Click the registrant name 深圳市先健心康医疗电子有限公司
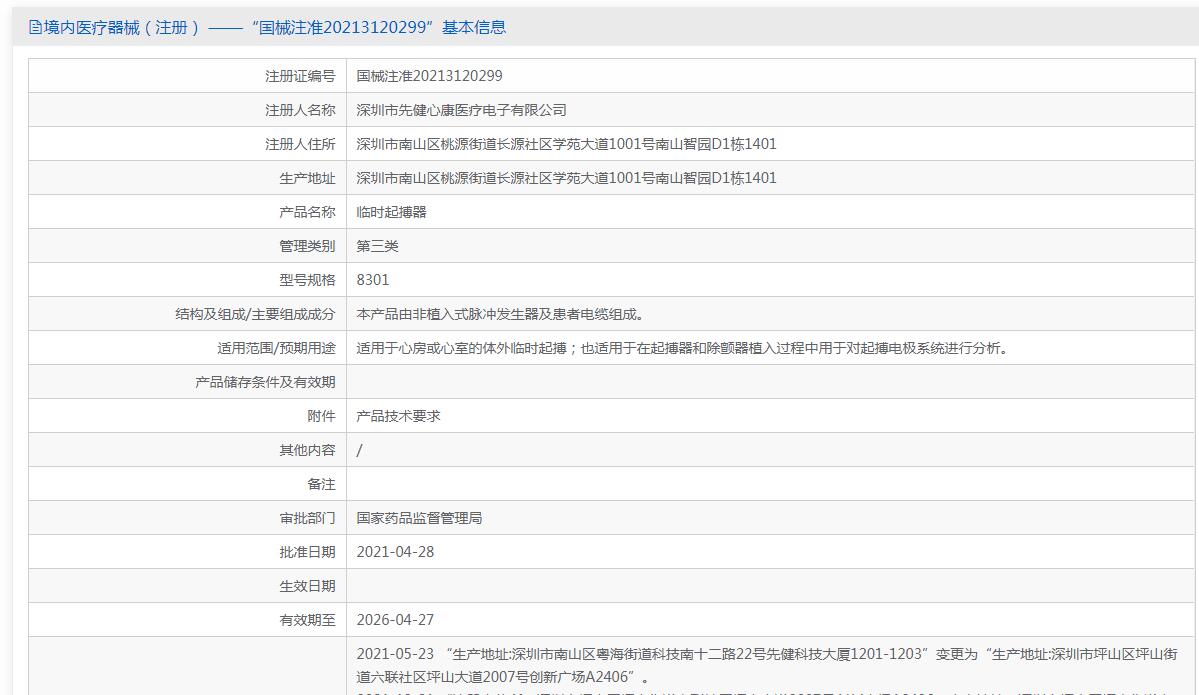This screenshot has height=695, width=1199. click(x=461, y=110)
